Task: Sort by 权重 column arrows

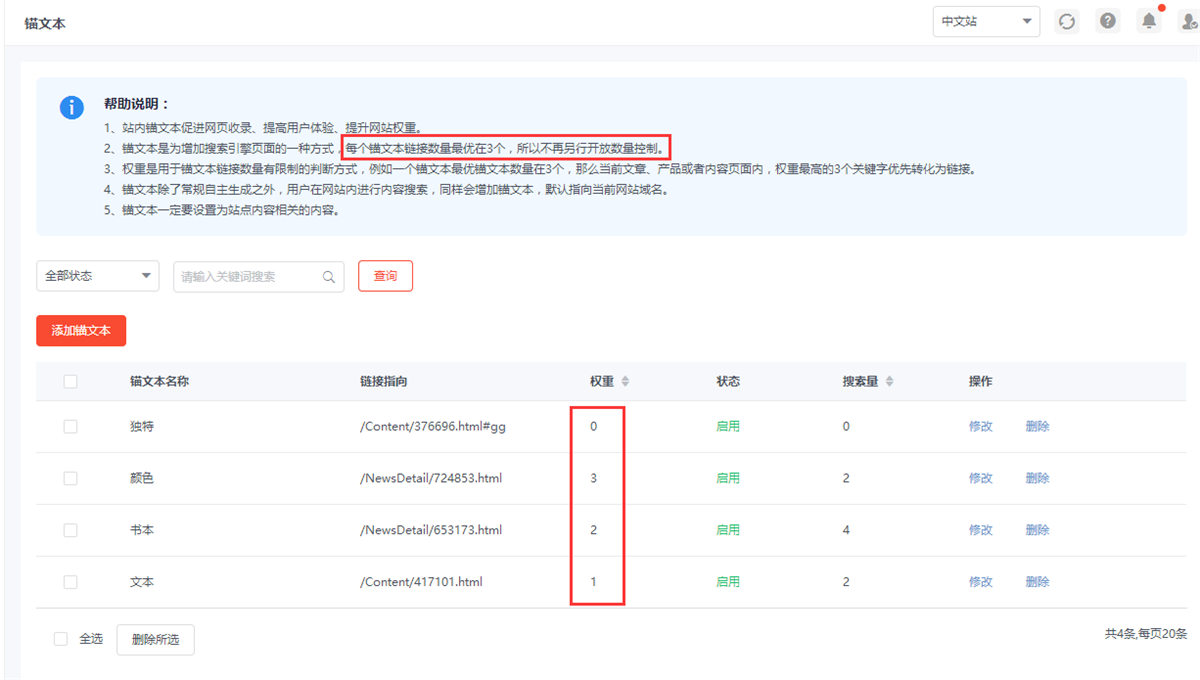Action: point(625,382)
